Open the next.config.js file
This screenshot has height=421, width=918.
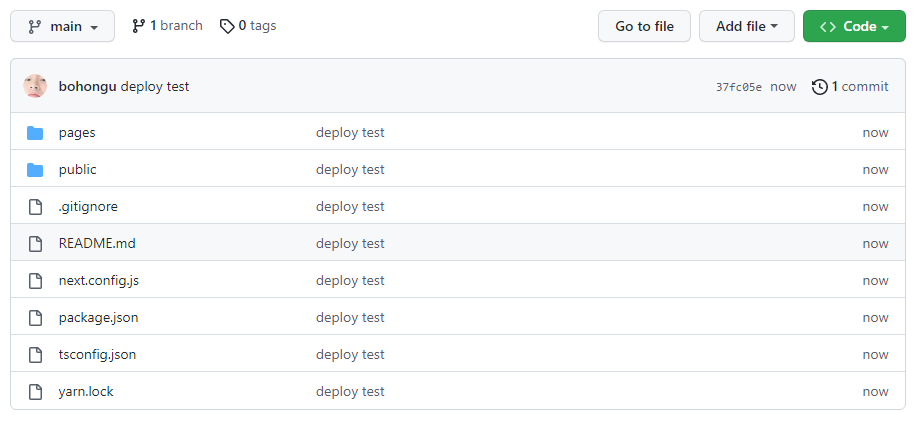98,280
